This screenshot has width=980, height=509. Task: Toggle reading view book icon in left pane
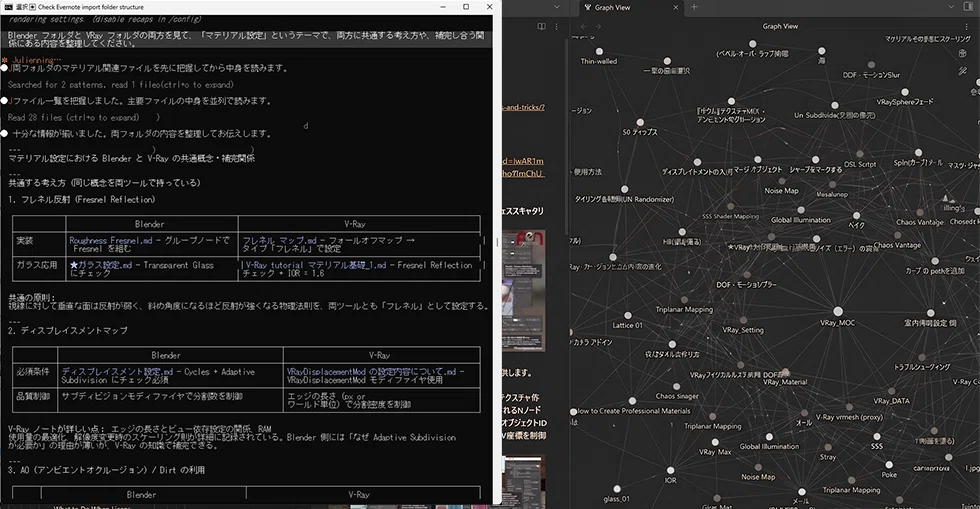541,26
